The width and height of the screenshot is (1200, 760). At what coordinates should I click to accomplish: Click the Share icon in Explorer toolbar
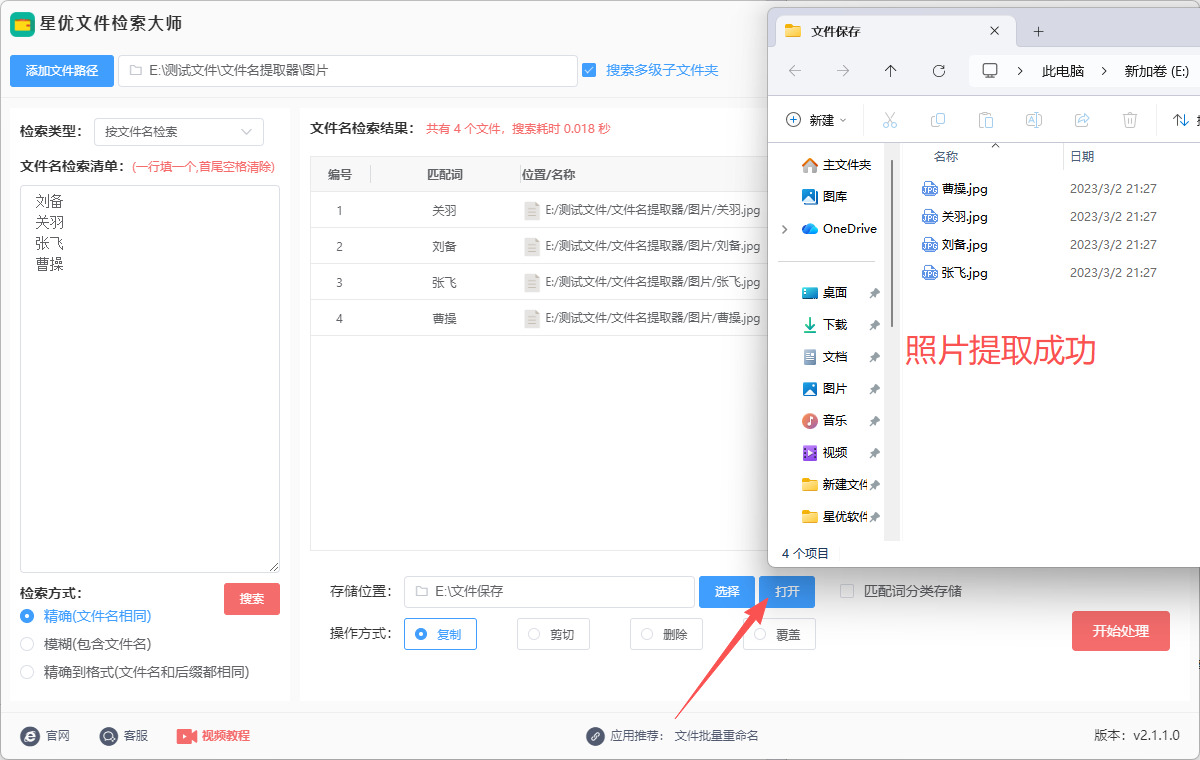(x=1081, y=120)
